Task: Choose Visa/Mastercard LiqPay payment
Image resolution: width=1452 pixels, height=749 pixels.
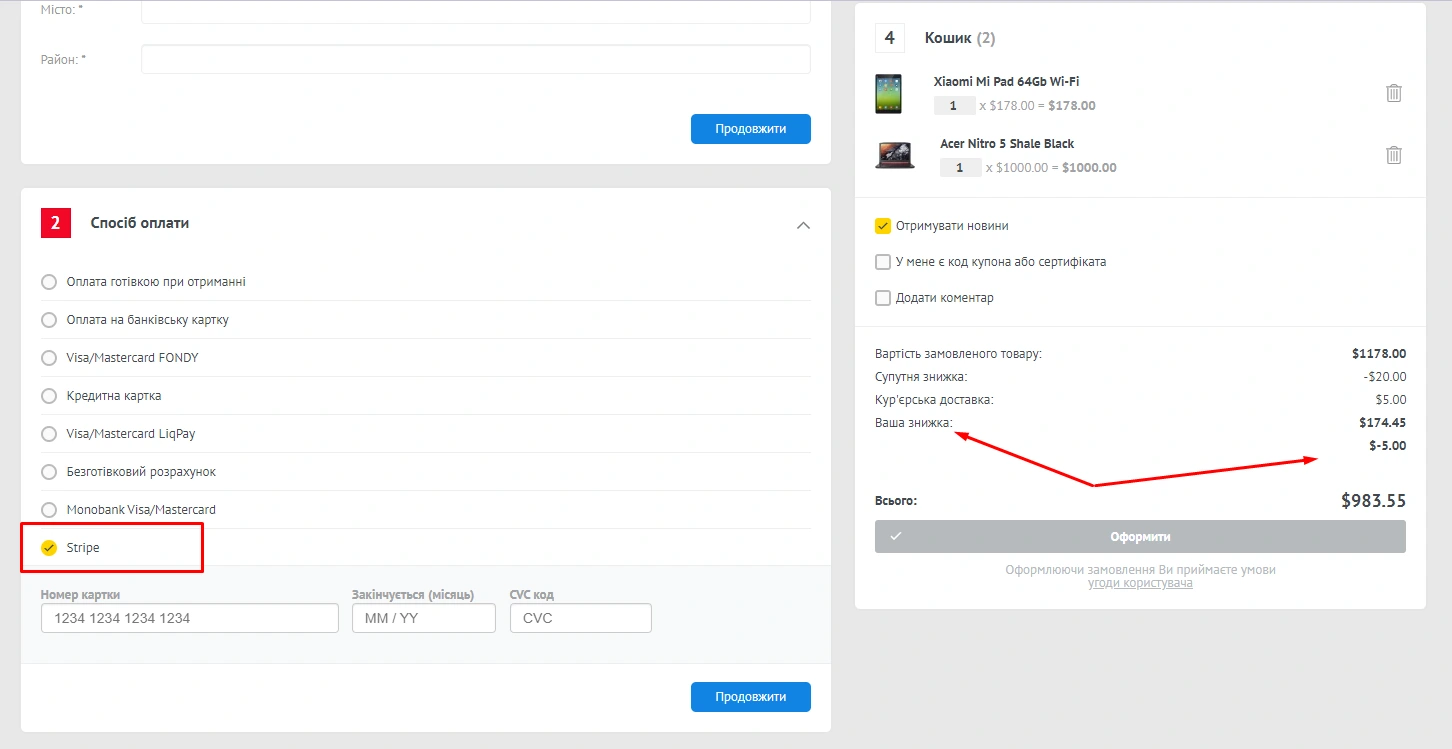Action: pyautogui.click(x=49, y=434)
